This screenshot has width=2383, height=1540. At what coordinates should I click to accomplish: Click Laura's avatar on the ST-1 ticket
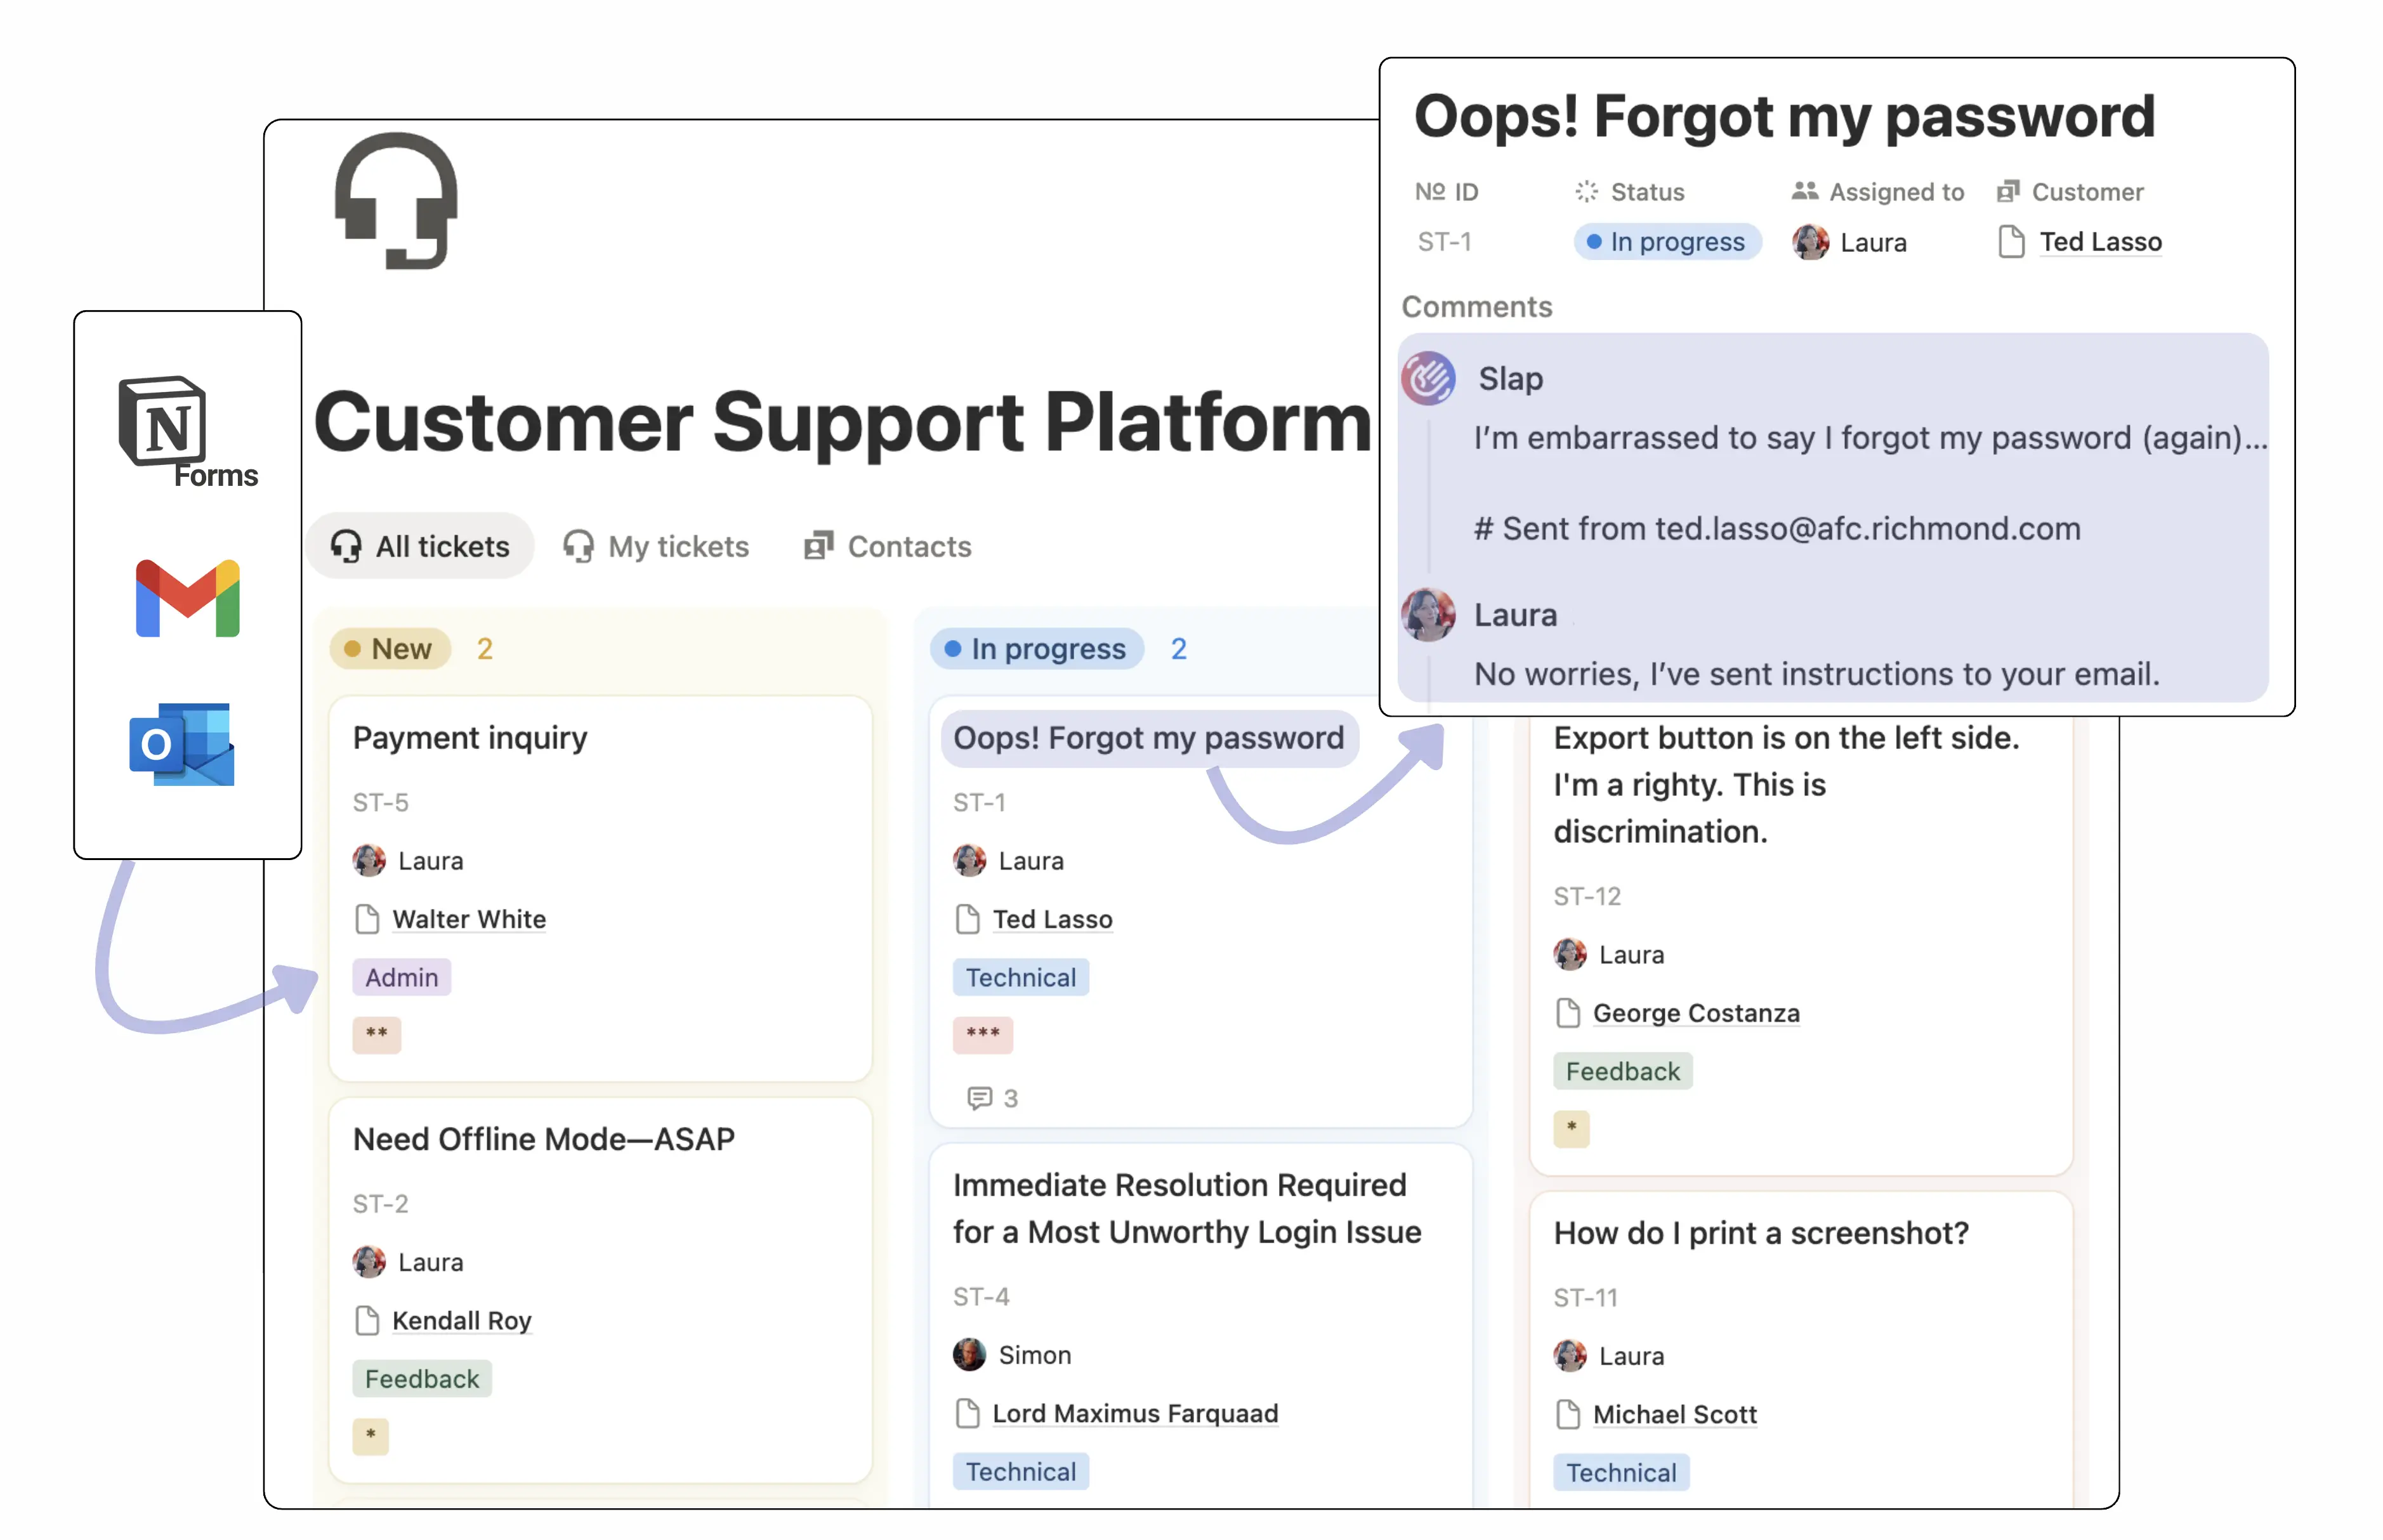969,860
